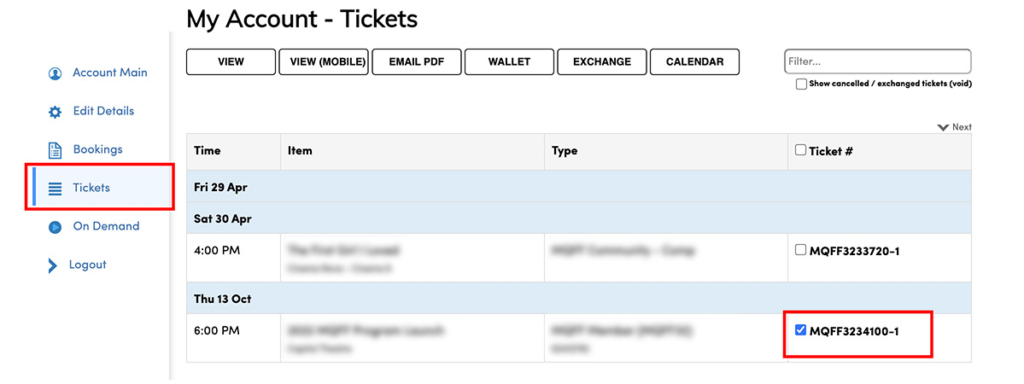Focus the Filter text field

pos(878,61)
